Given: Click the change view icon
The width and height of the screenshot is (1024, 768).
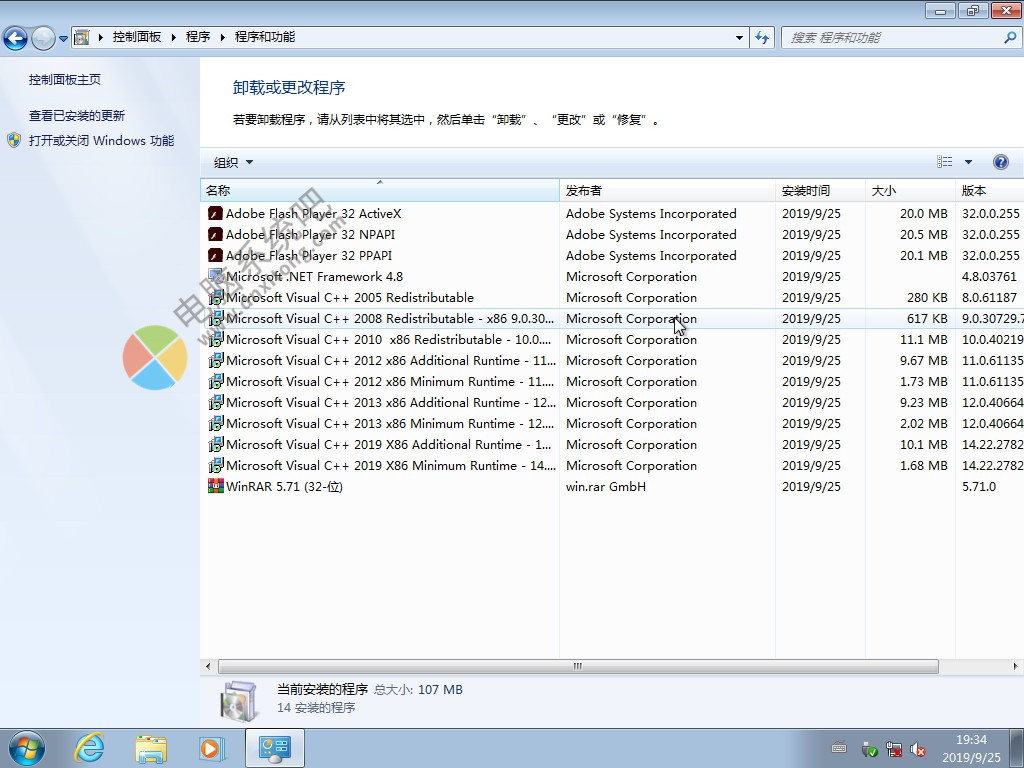Looking at the screenshot, I should tap(944, 162).
